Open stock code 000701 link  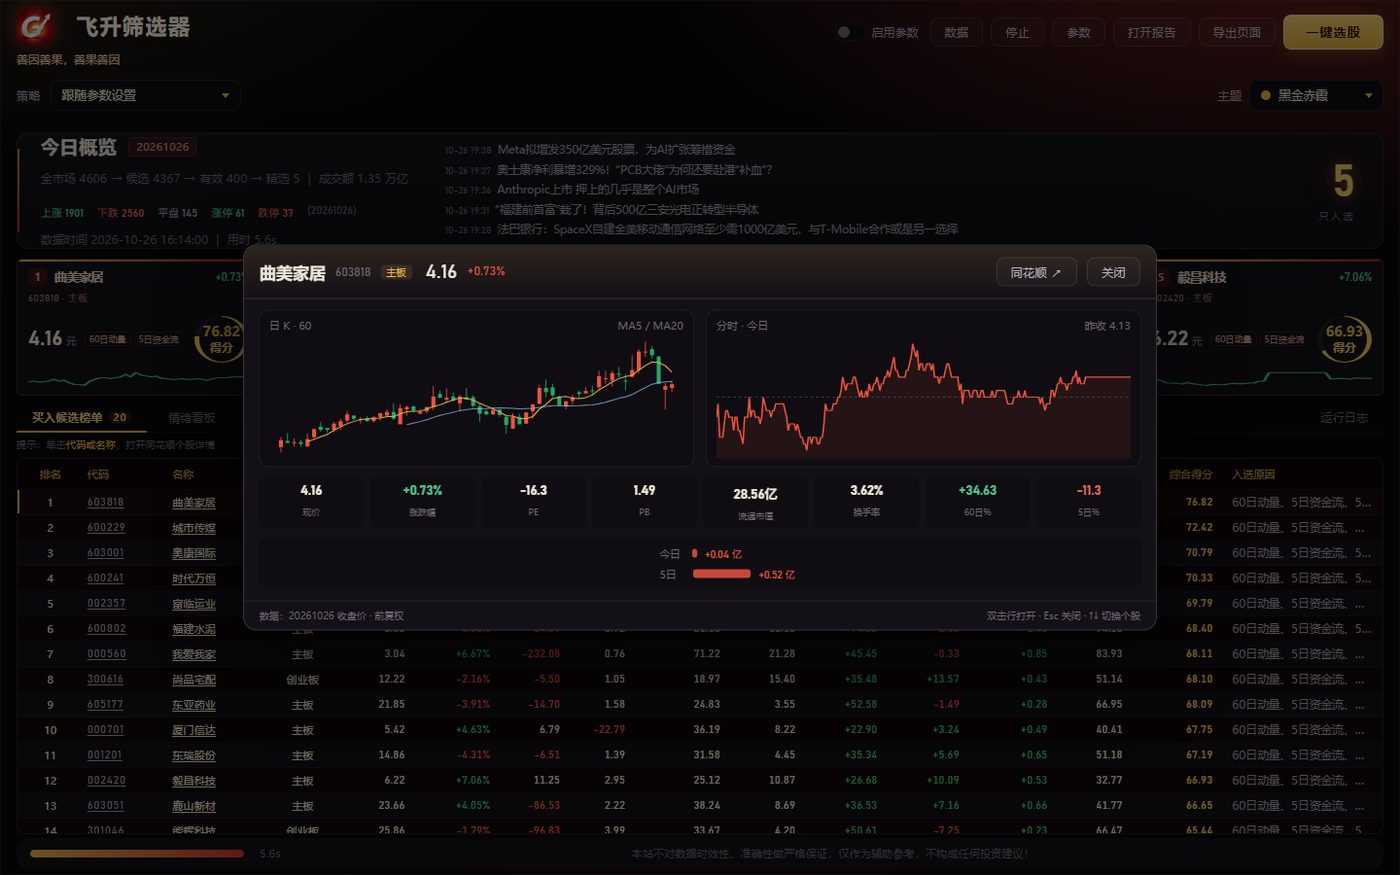(x=106, y=729)
